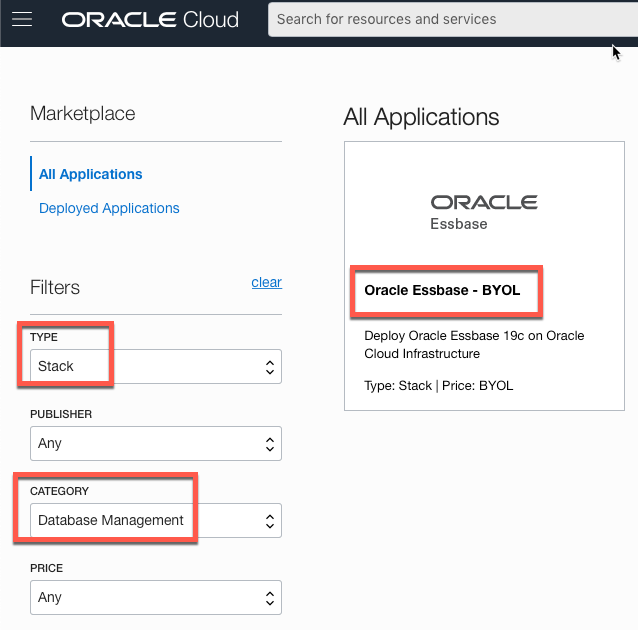Expand the Publisher dropdown
Viewport: 638px width, 630px height.
[156, 443]
